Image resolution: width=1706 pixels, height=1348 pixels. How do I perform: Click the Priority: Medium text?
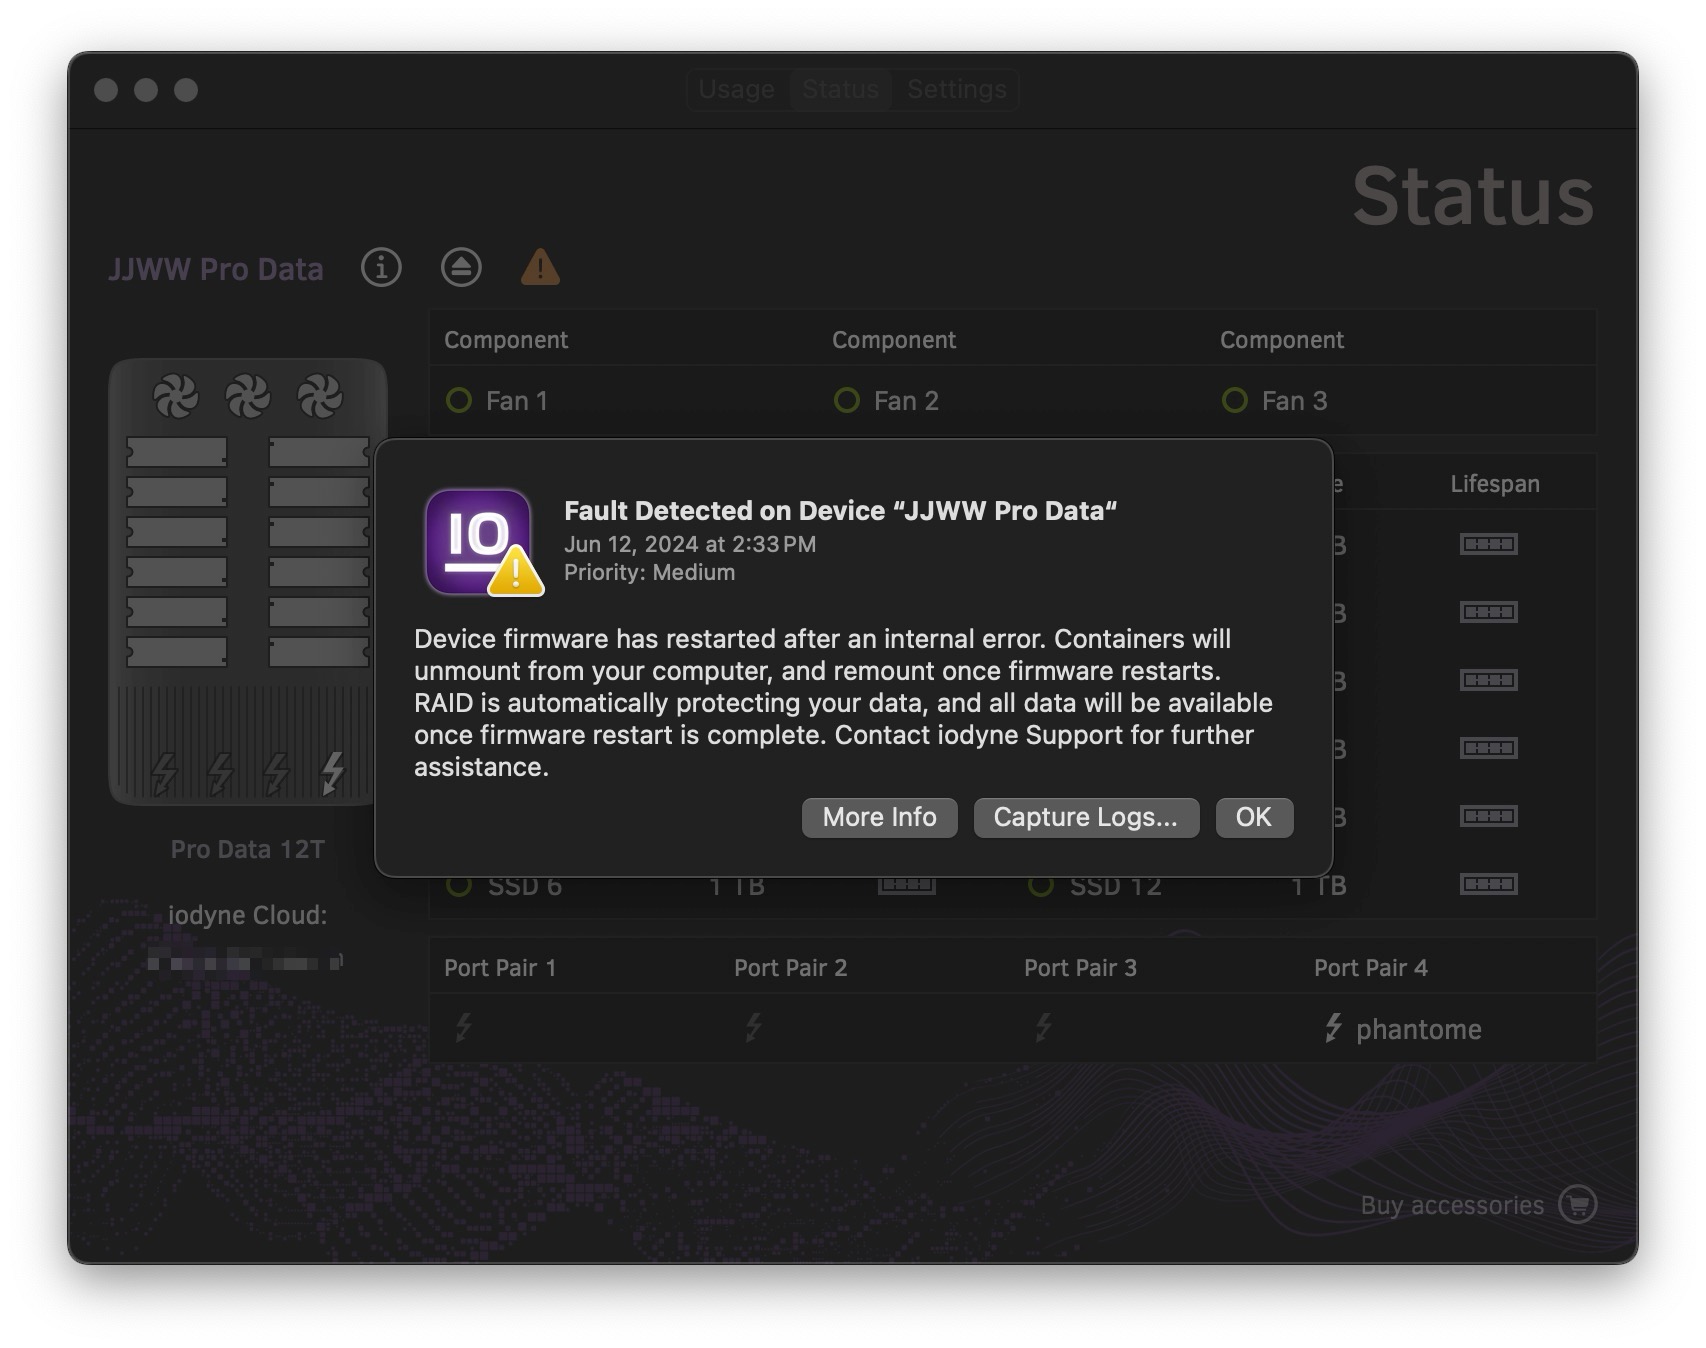point(649,572)
